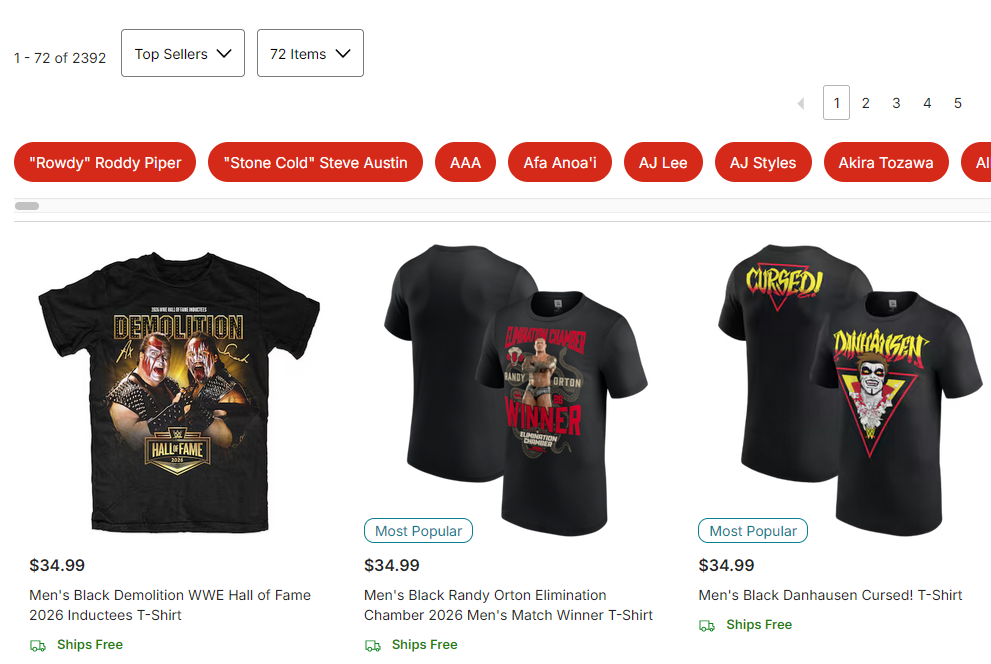Filter by Akira Tozawa
This screenshot has width=991, height=664.
click(x=886, y=162)
